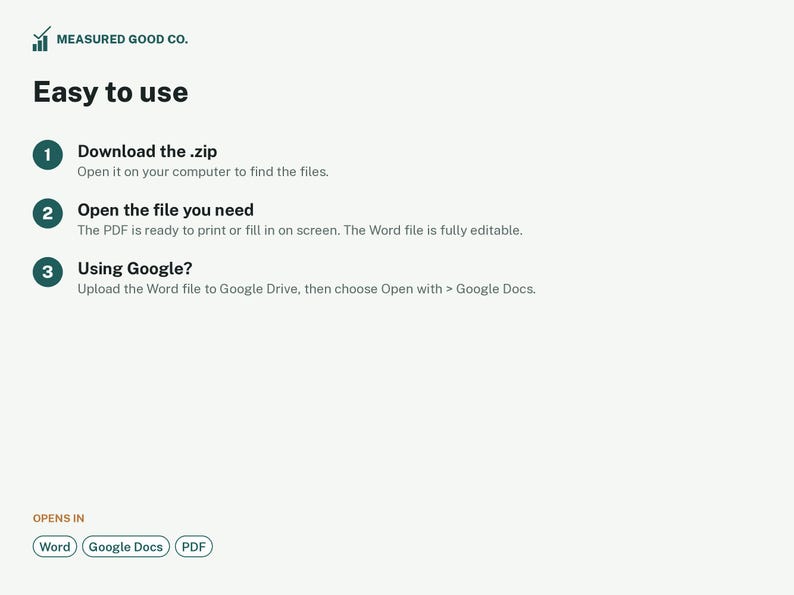794x595 pixels.
Task: Click the Download the .zip heading
Action: pos(147,151)
